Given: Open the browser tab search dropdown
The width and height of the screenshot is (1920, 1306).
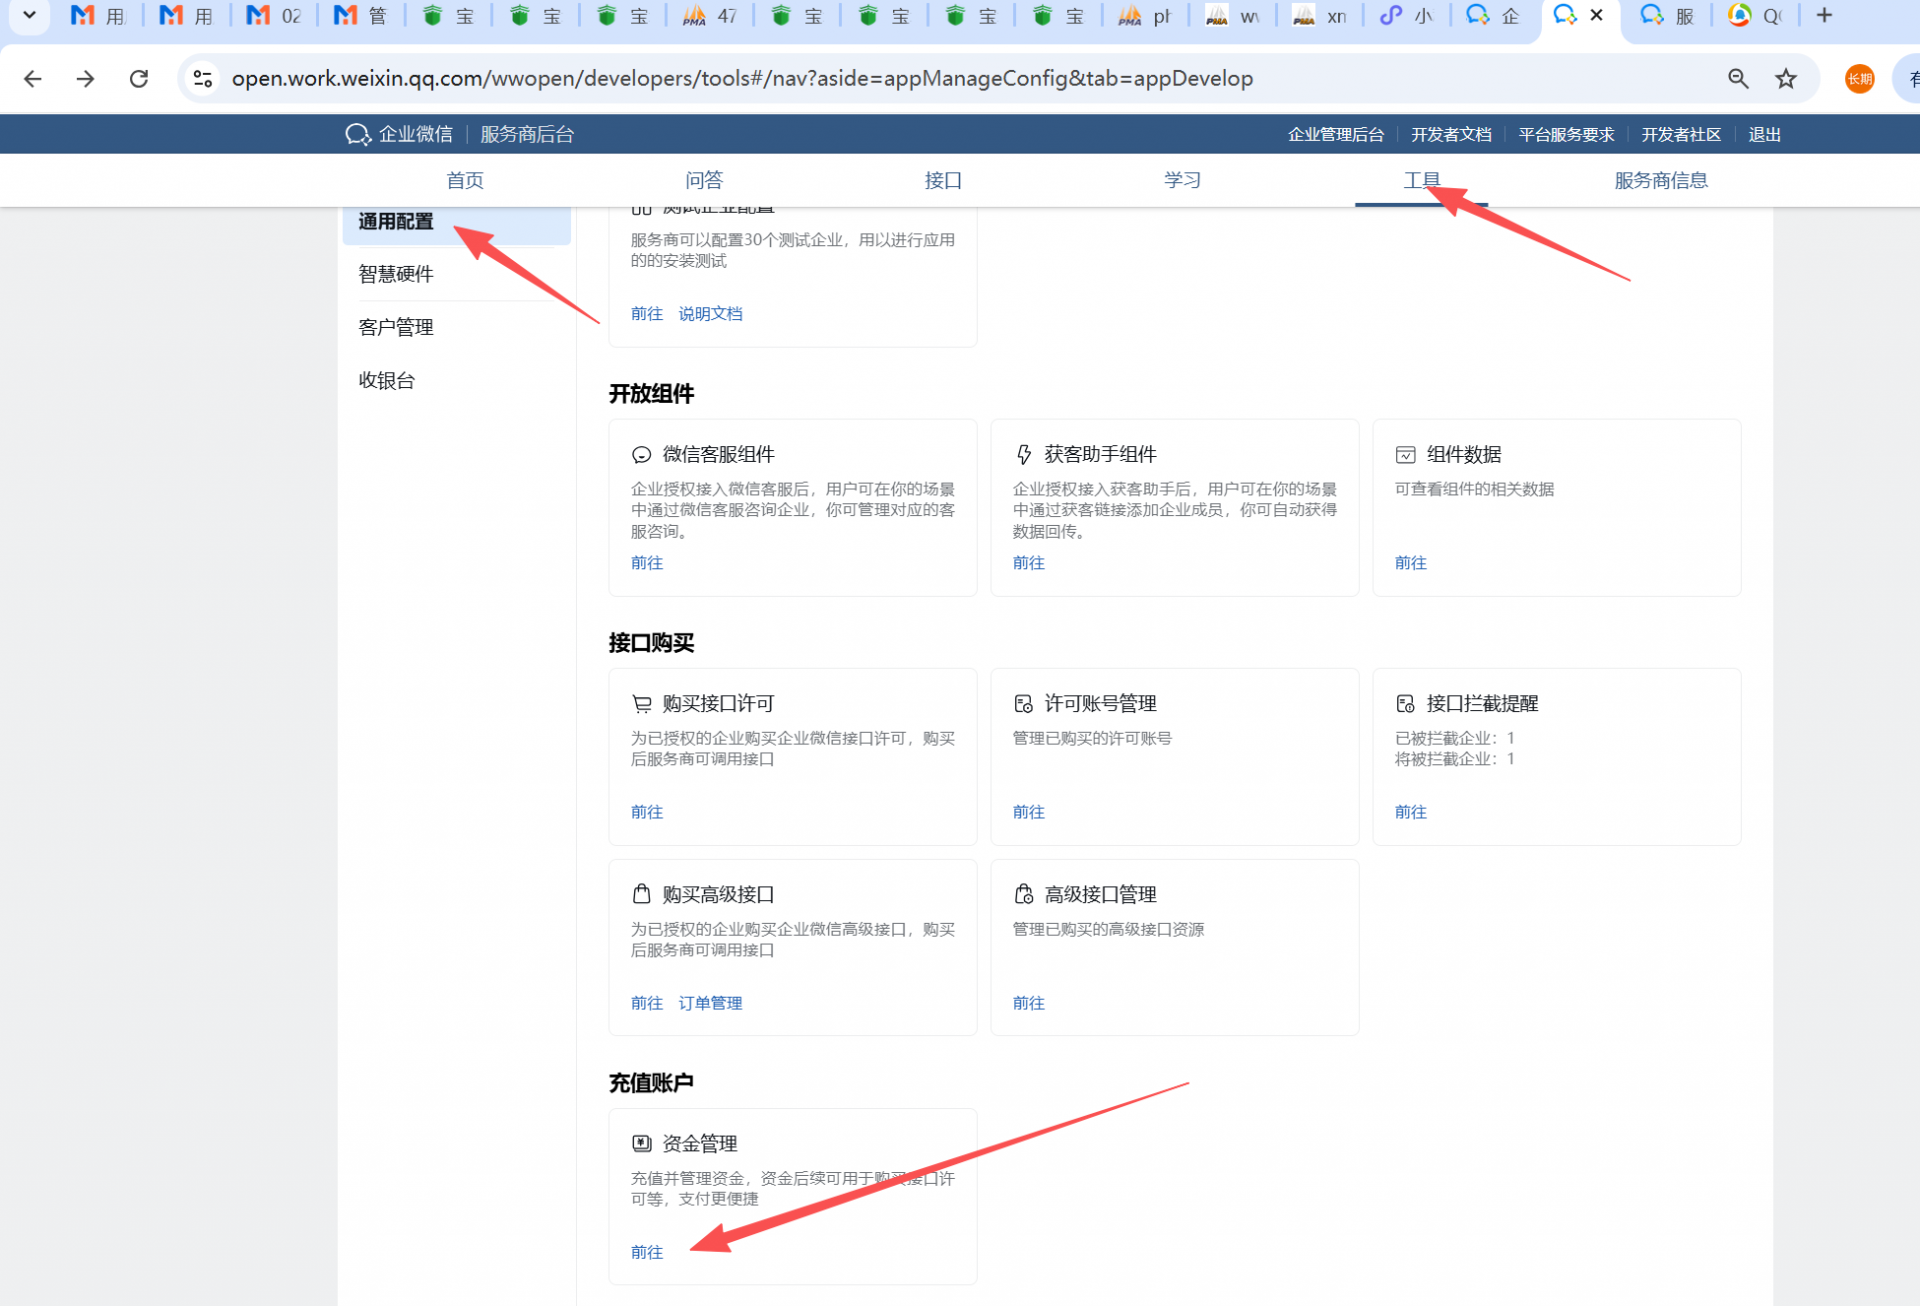Looking at the screenshot, I should (x=29, y=15).
